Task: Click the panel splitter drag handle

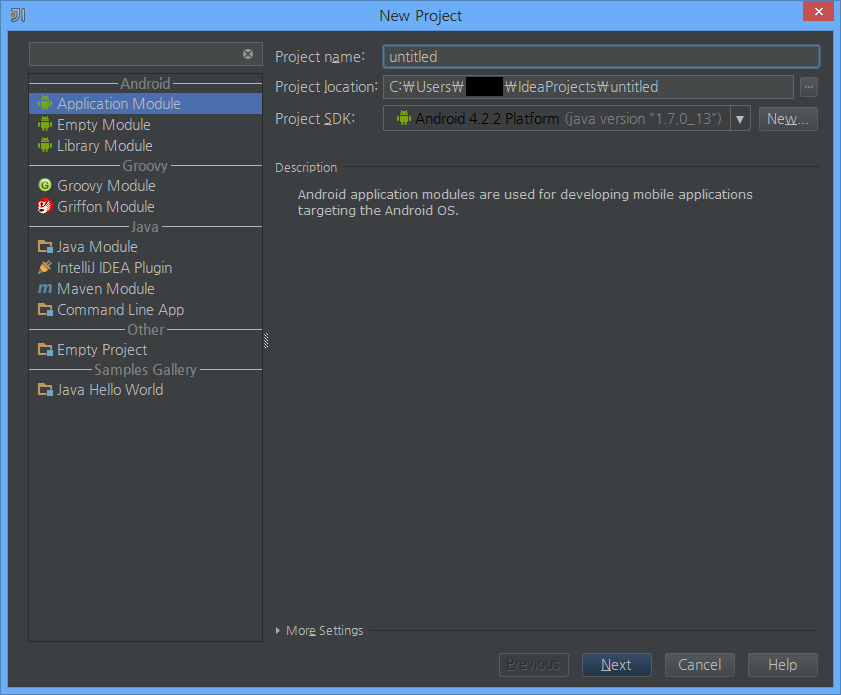Action: [x=266, y=341]
